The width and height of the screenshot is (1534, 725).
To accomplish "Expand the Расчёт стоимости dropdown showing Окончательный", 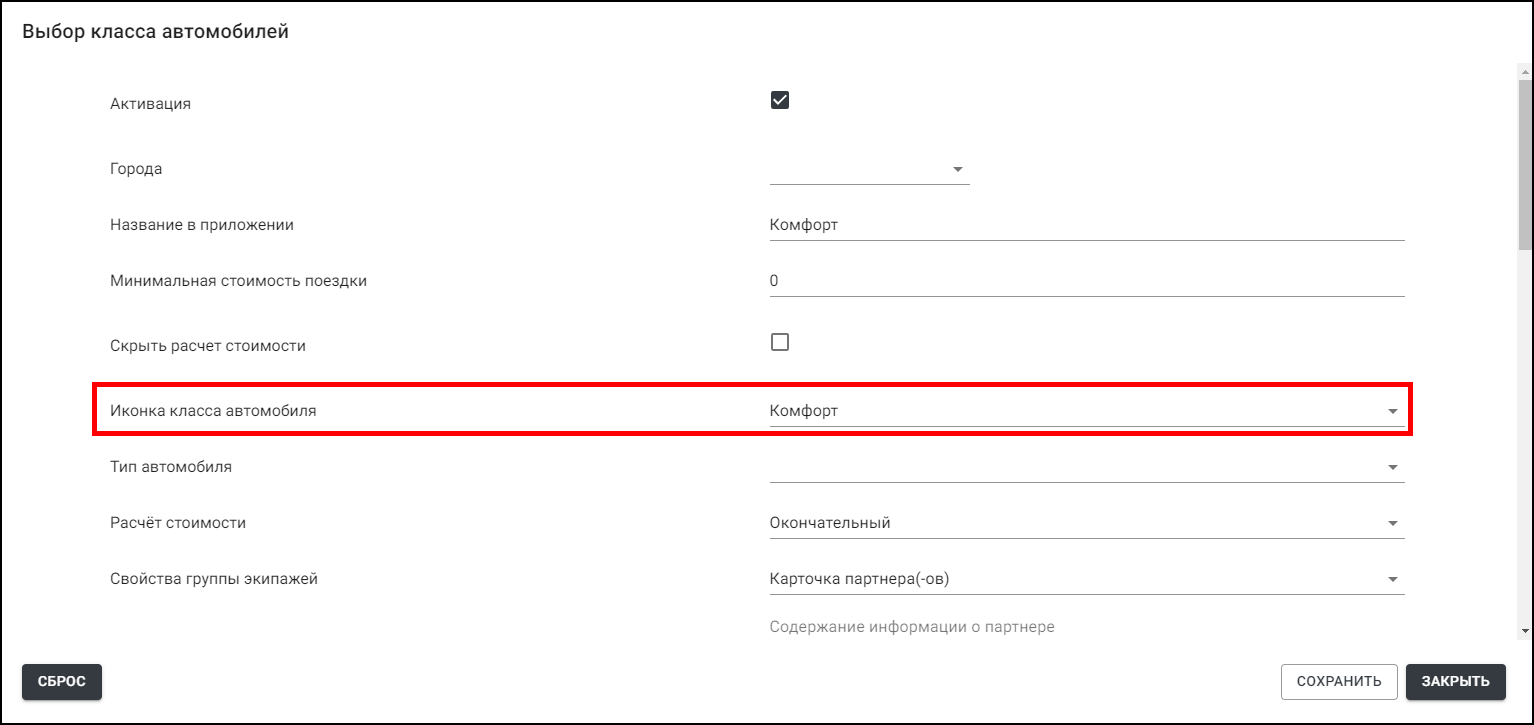I will click(1391, 523).
